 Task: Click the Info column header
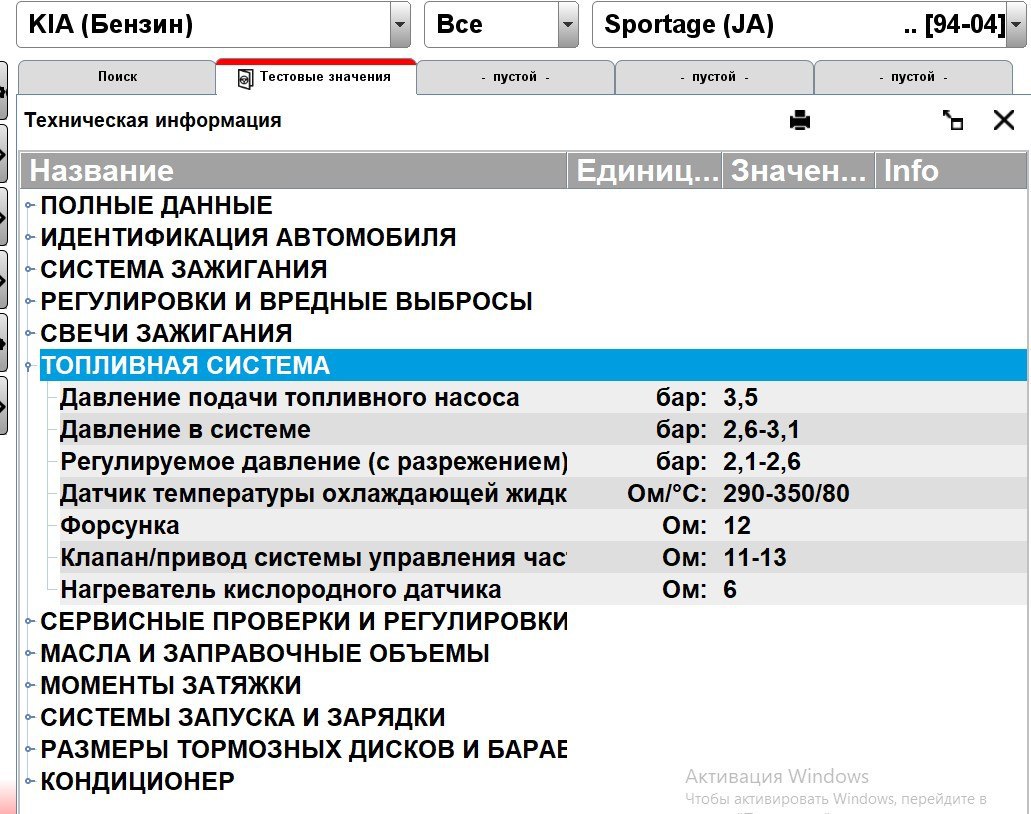coord(951,170)
